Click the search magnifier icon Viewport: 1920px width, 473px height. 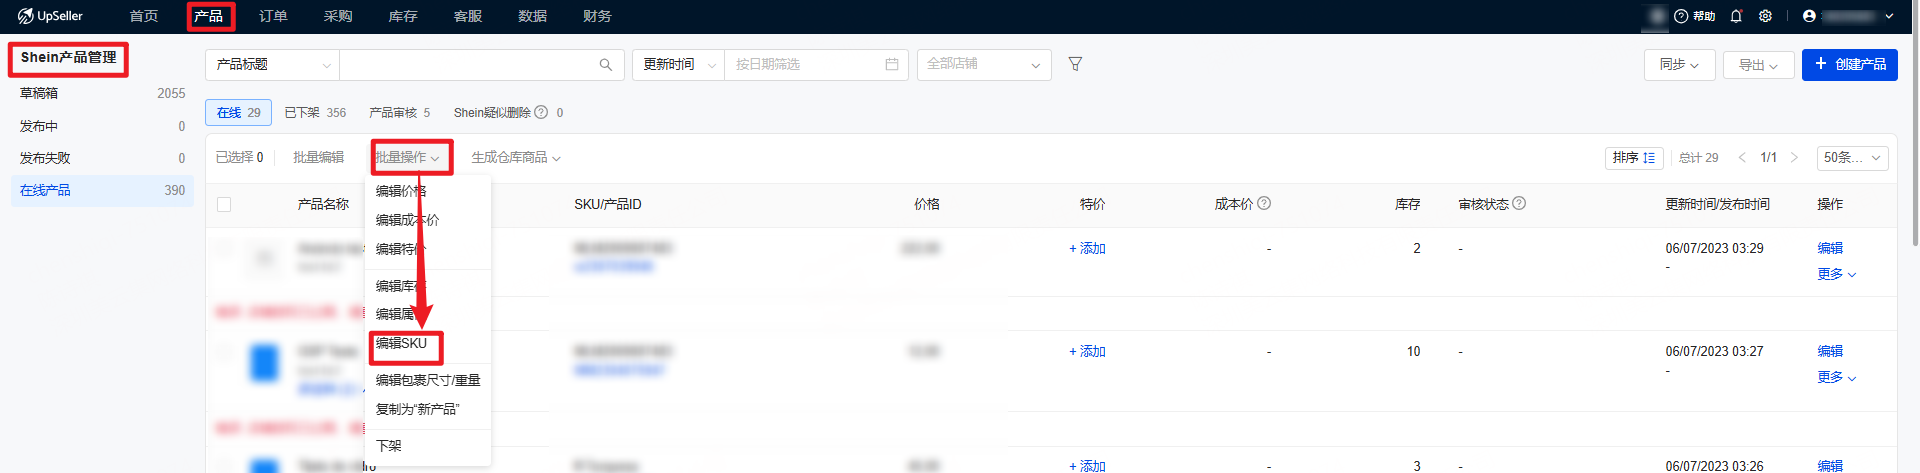[x=605, y=65]
